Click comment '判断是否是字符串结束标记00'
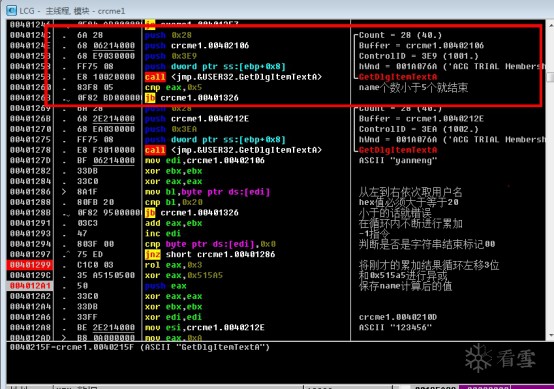The width and height of the screenshot is (554, 389). tap(427, 244)
